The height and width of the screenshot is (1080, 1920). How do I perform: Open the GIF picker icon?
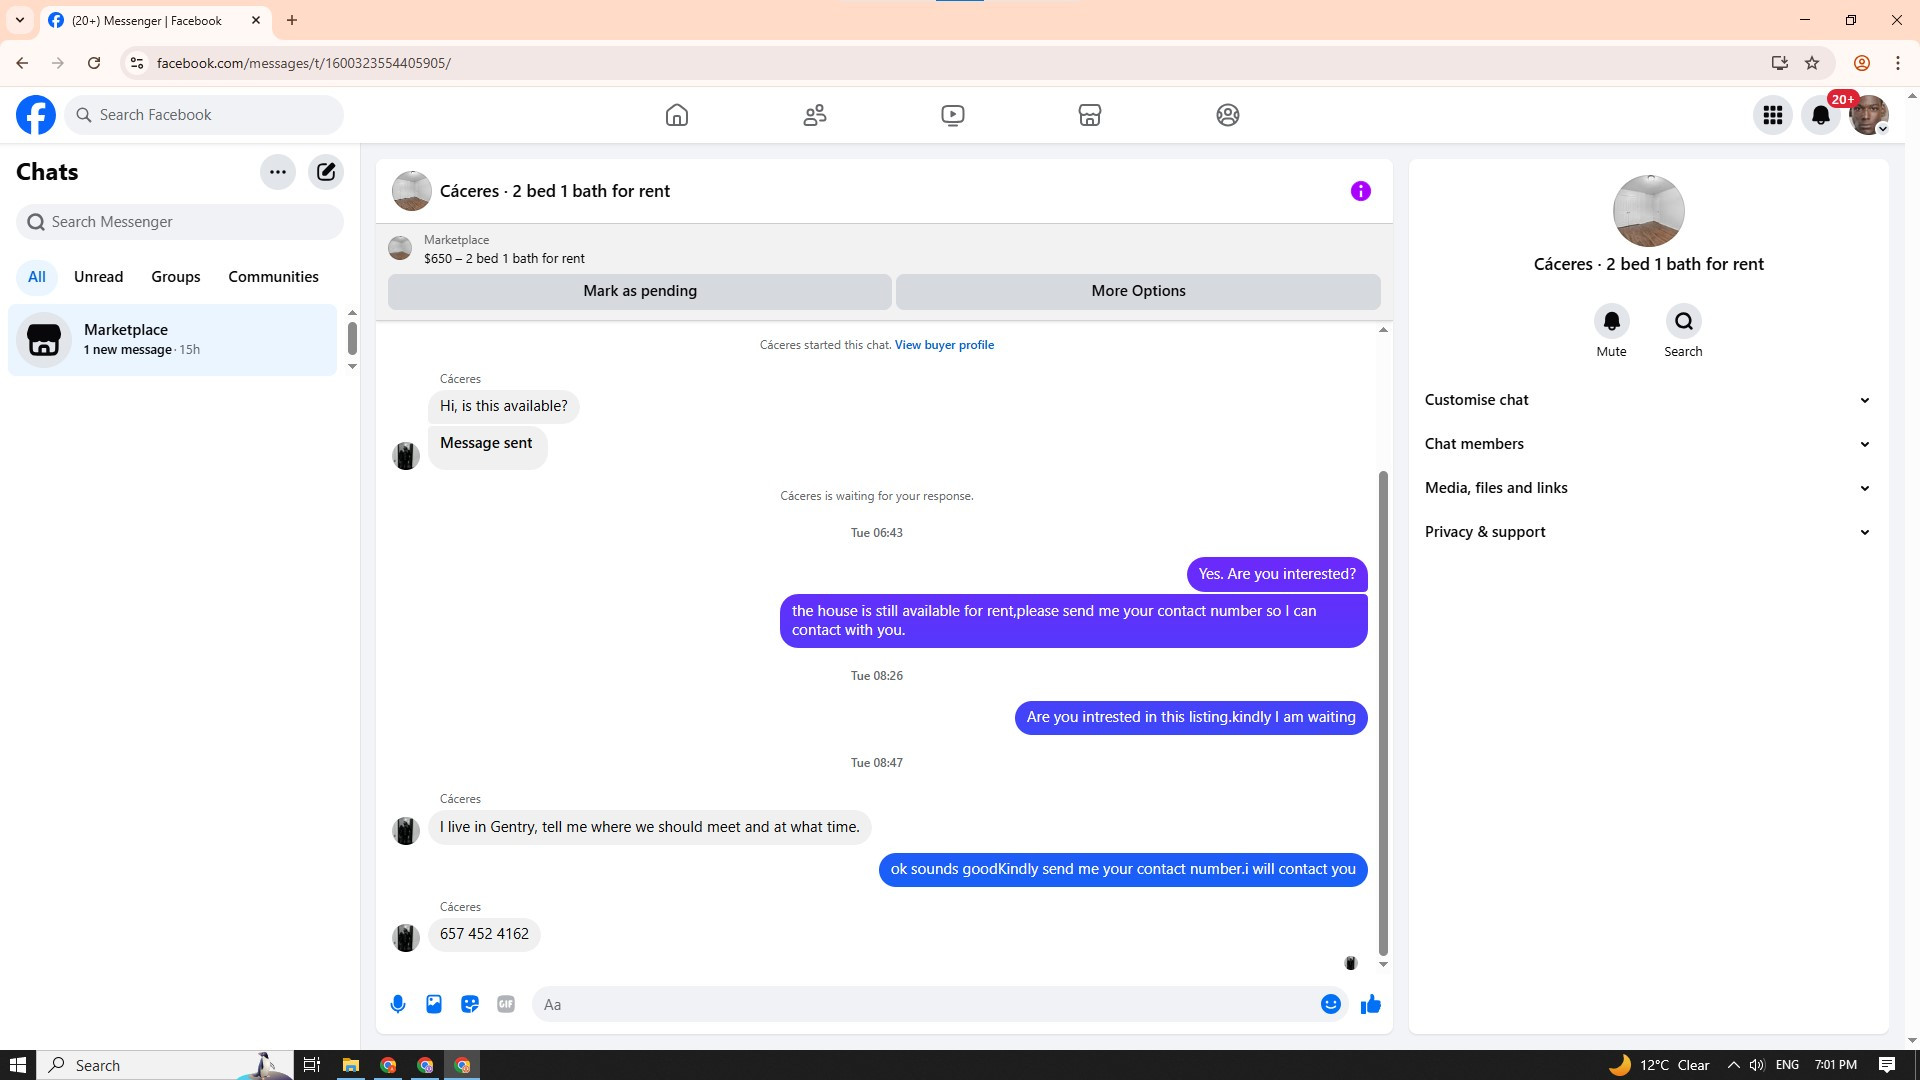tap(506, 1004)
